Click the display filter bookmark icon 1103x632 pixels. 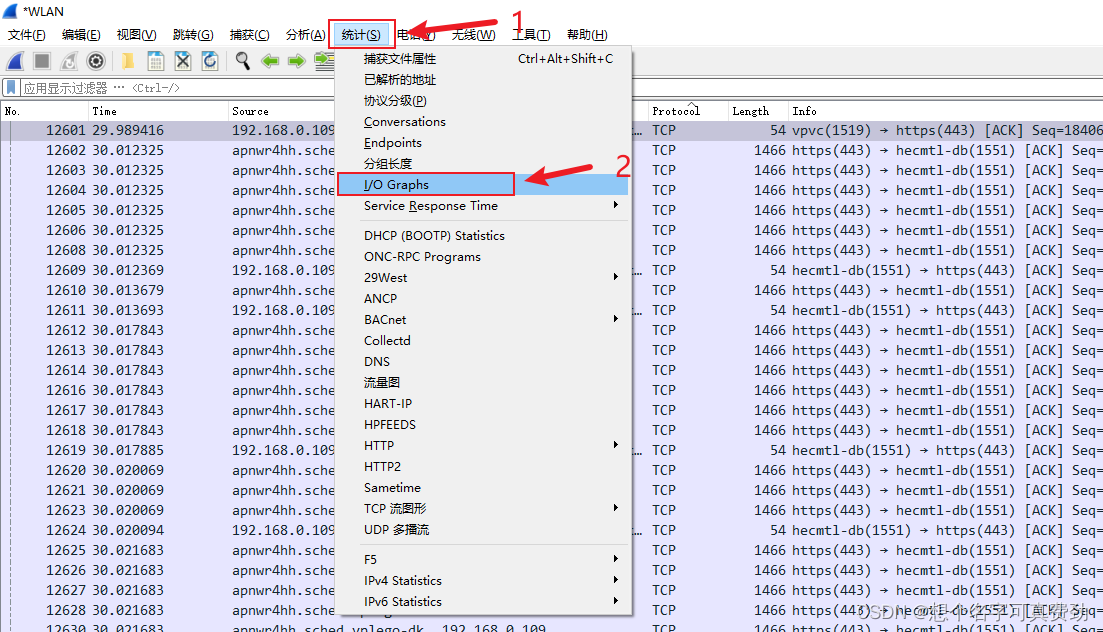click(11, 88)
